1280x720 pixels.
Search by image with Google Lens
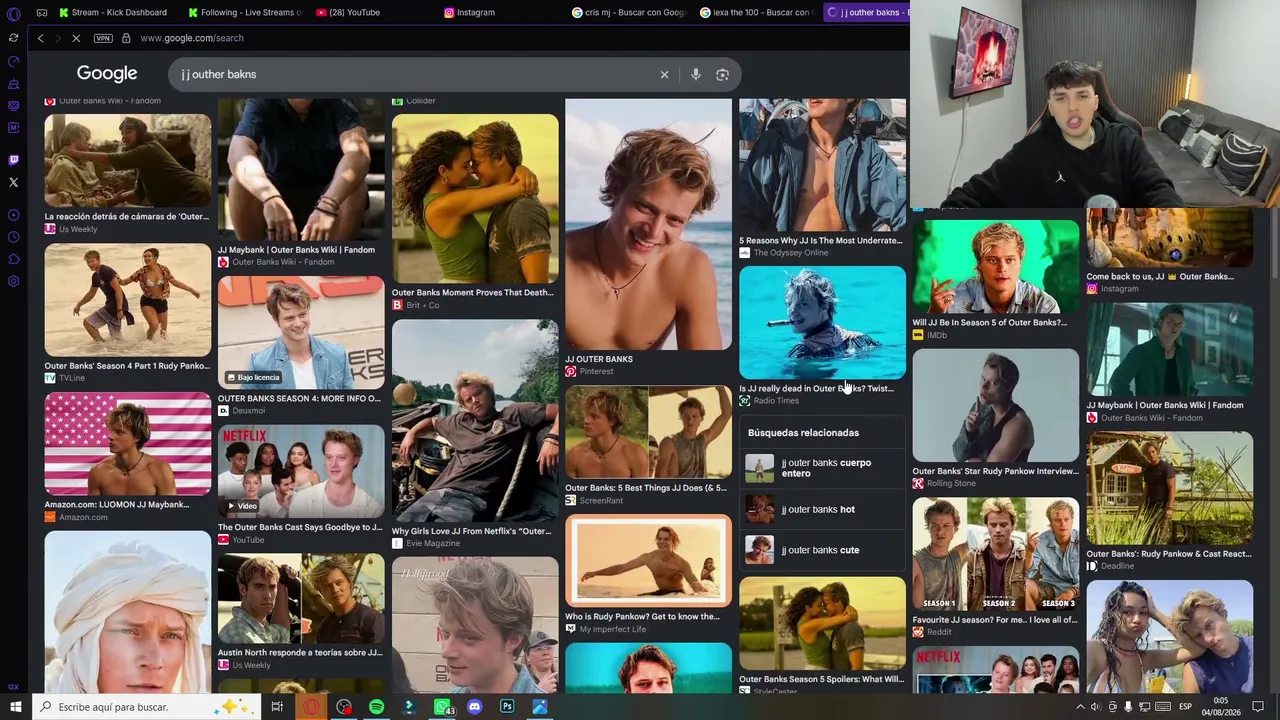click(x=722, y=74)
